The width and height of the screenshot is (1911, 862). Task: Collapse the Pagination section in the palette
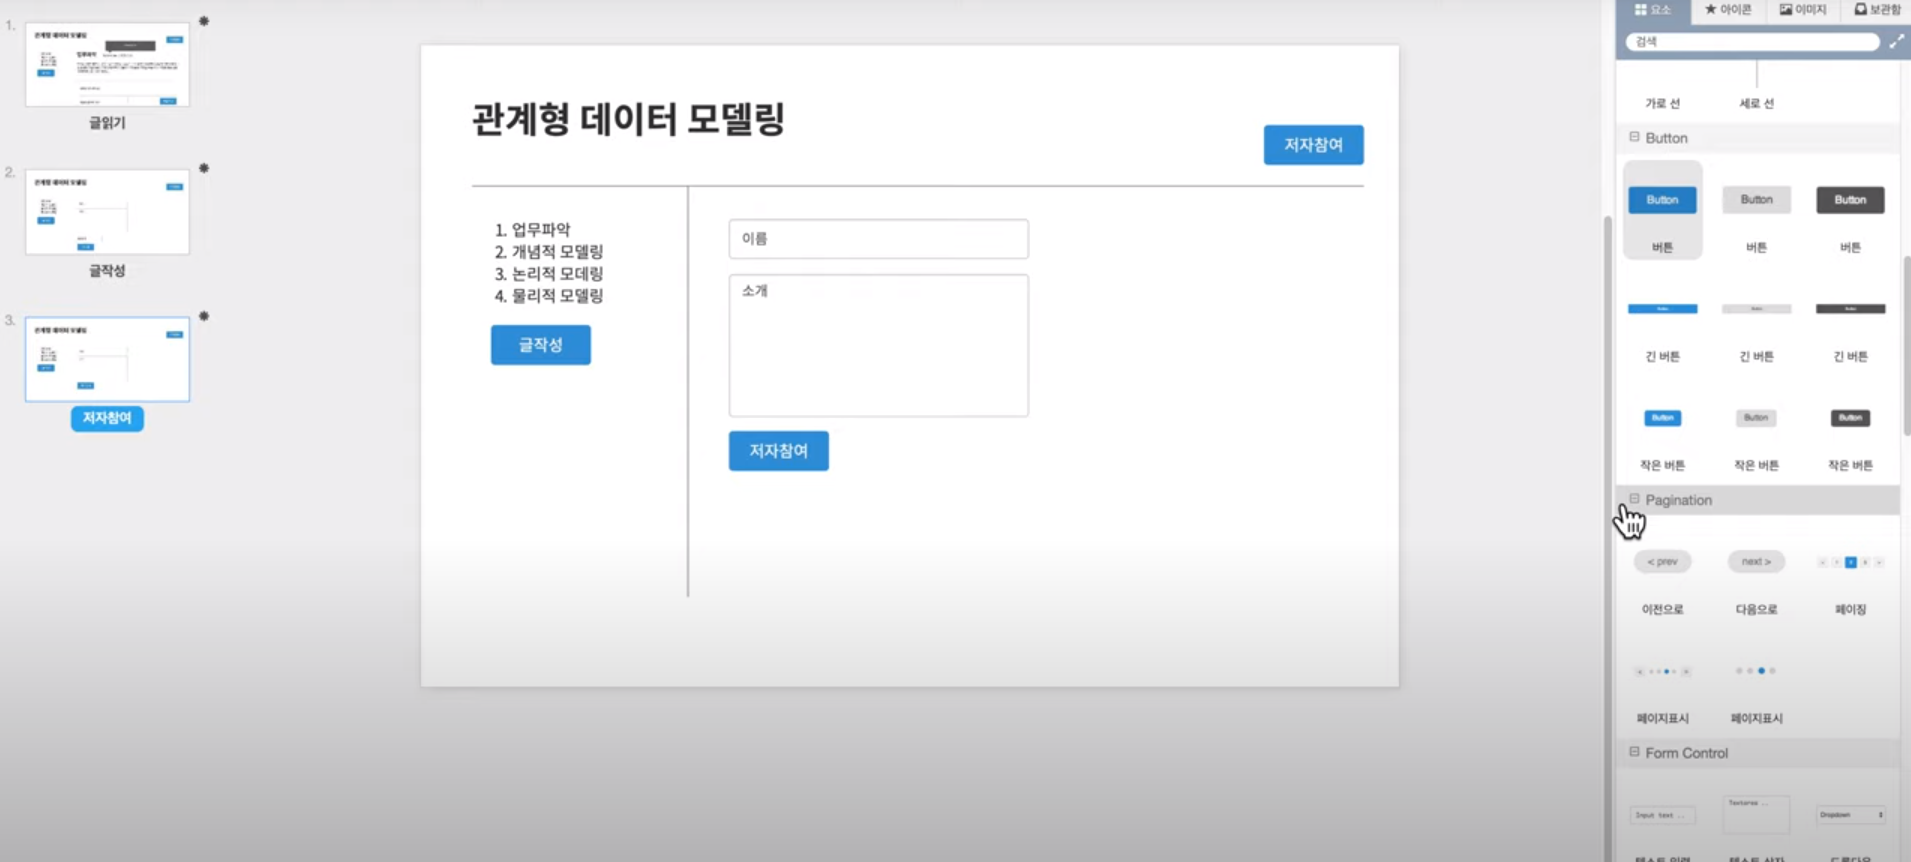tap(1634, 499)
